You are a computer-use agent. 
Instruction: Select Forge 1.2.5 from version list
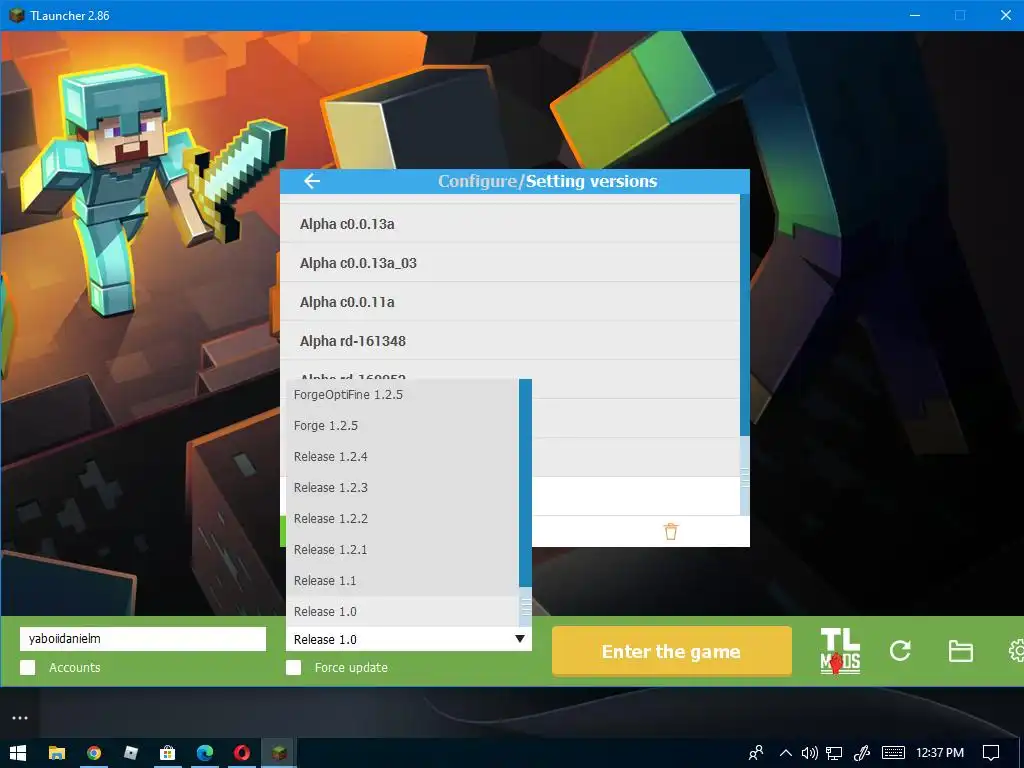tap(402, 426)
